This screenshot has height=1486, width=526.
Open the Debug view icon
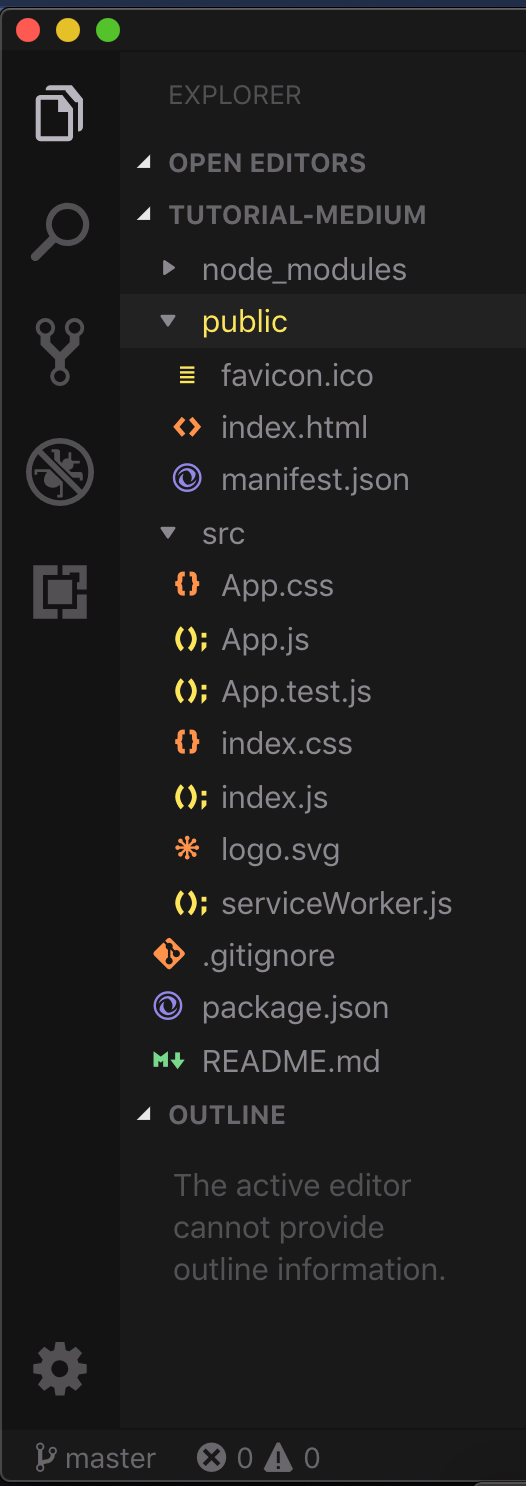pos(60,472)
